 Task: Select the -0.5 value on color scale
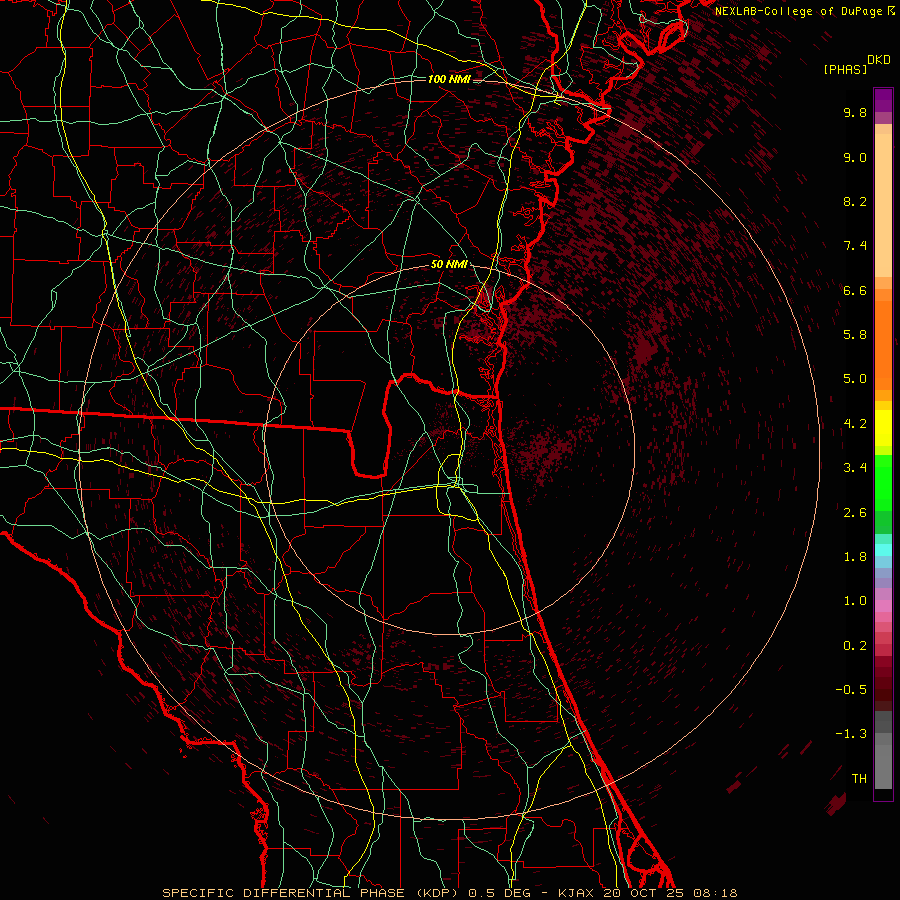tap(851, 690)
